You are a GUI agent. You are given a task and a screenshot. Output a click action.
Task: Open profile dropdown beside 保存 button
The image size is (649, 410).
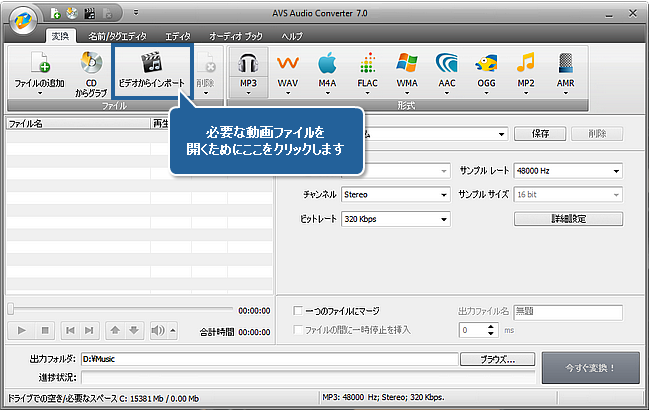click(501, 134)
